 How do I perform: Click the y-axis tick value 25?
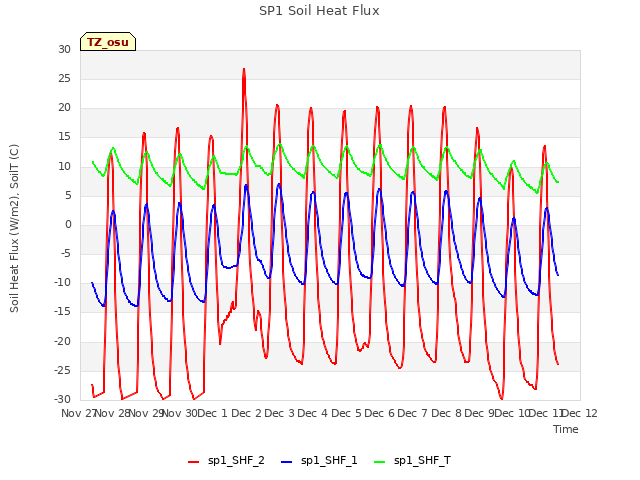(x=64, y=78)
